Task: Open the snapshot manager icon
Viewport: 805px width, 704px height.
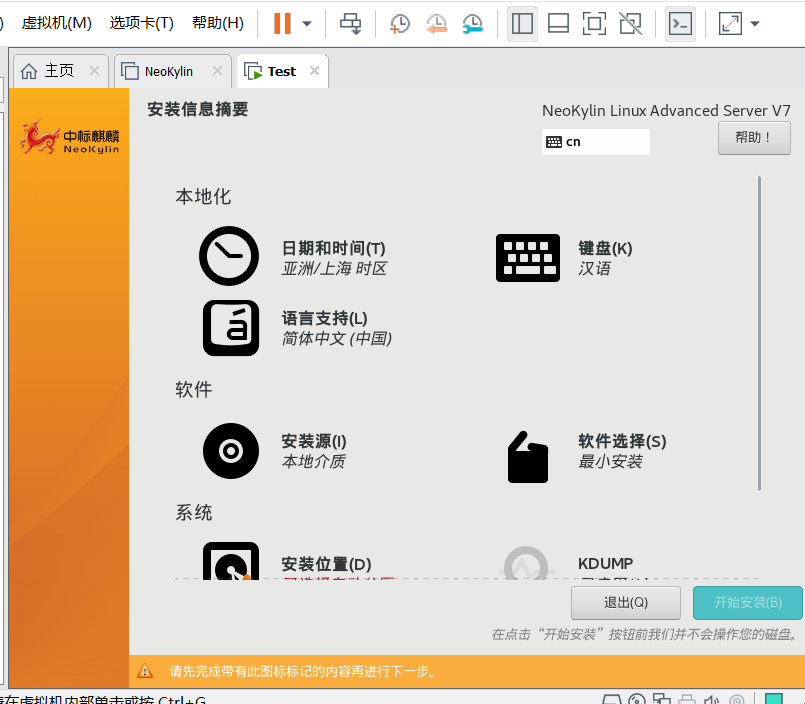Action: 471,22
